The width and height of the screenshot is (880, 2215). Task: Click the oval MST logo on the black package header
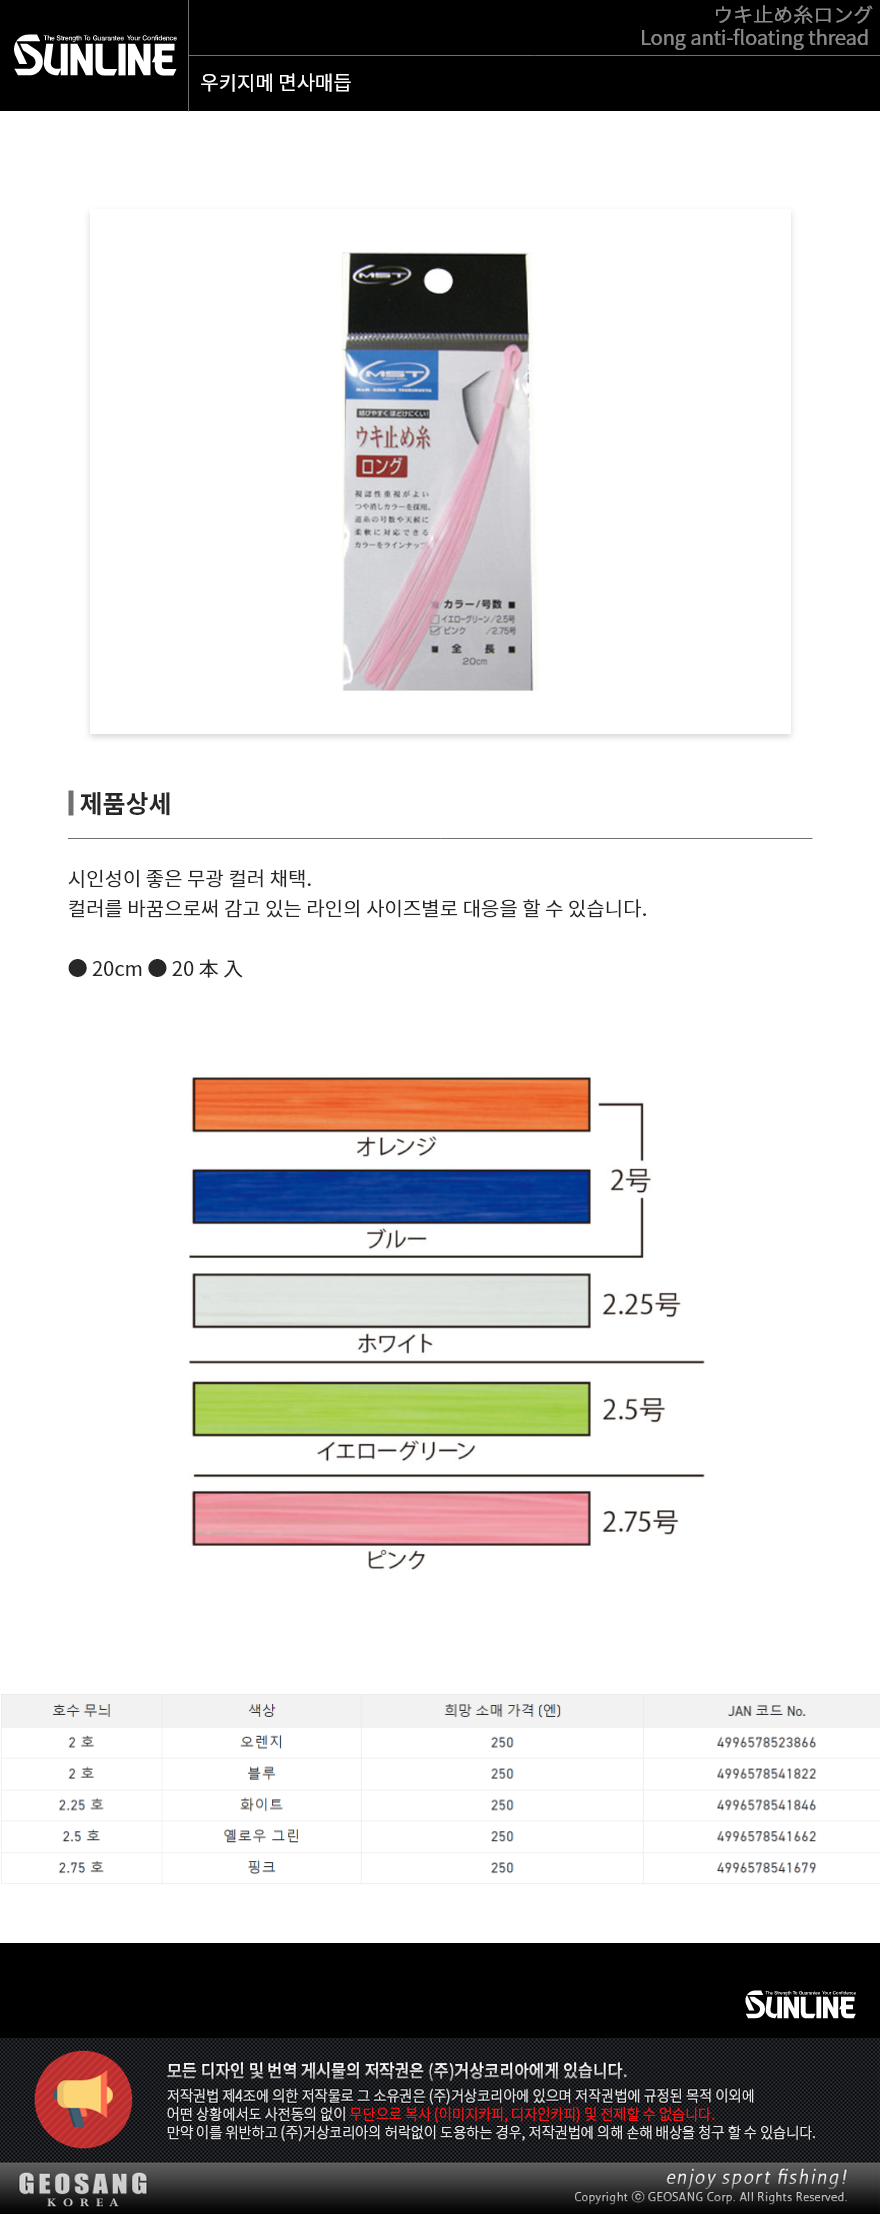[x=381, y=275]
